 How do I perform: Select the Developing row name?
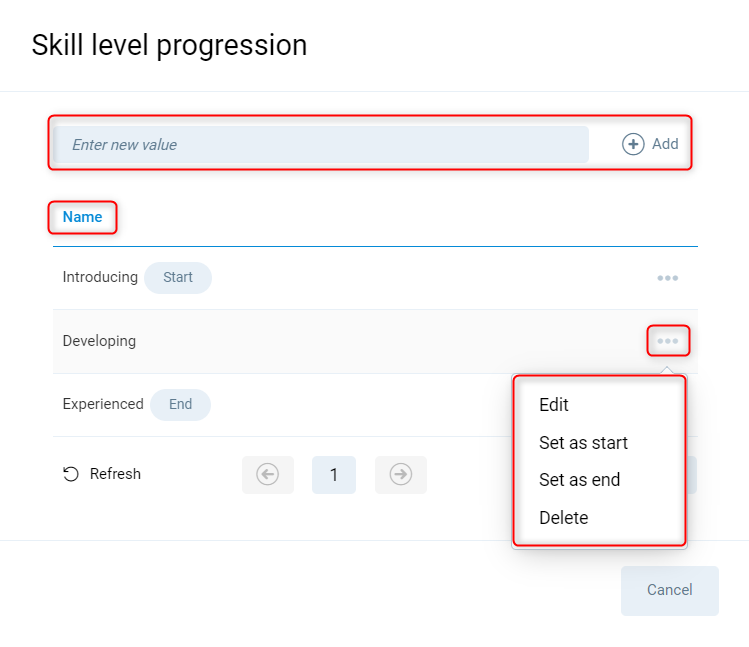click(x=99, y=341)
